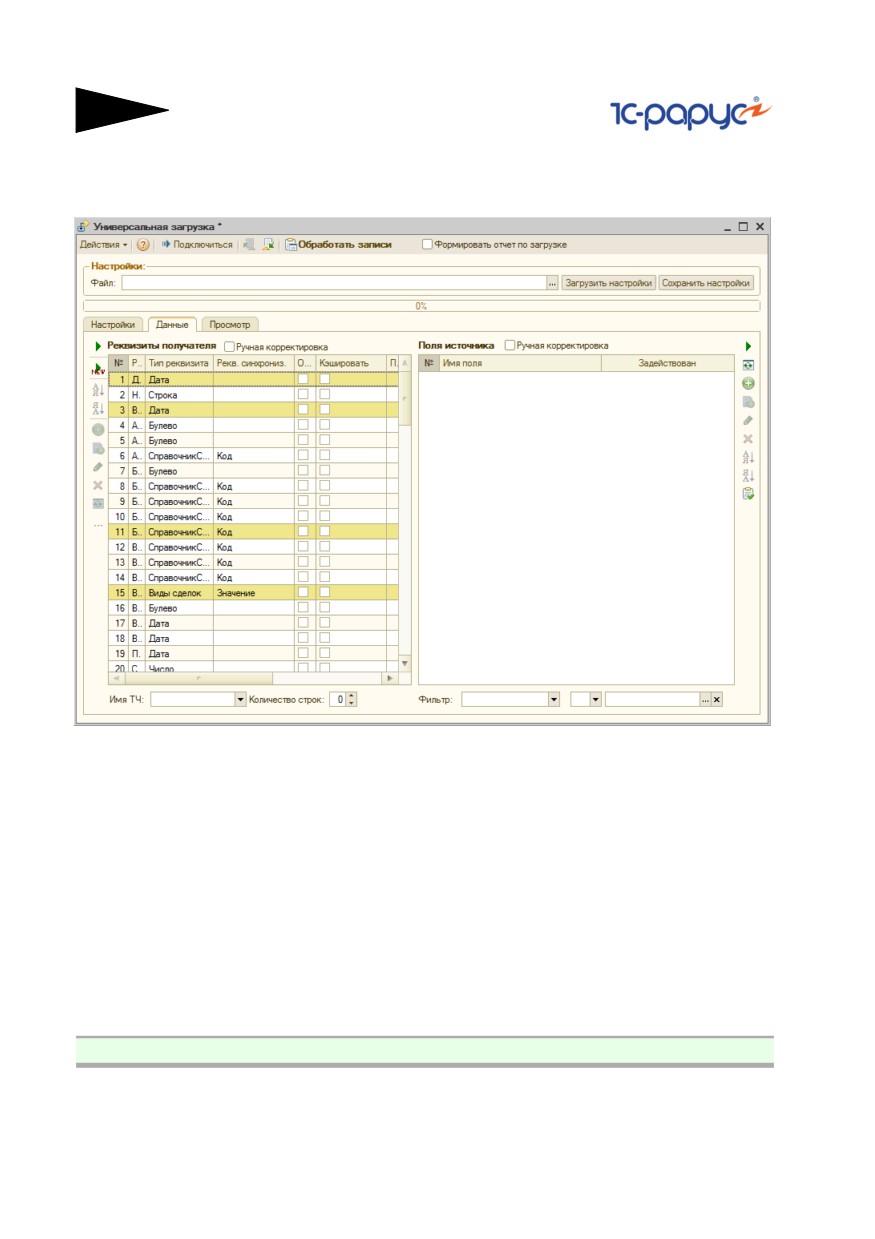The image size is (875, 1239).
Task: Click Загрузить настройки button
Action: tap(608, 283)
